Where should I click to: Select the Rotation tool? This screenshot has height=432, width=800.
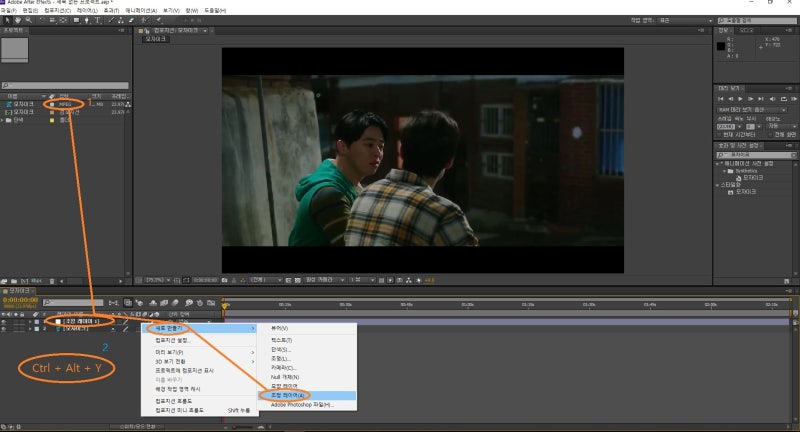(42, 20)
